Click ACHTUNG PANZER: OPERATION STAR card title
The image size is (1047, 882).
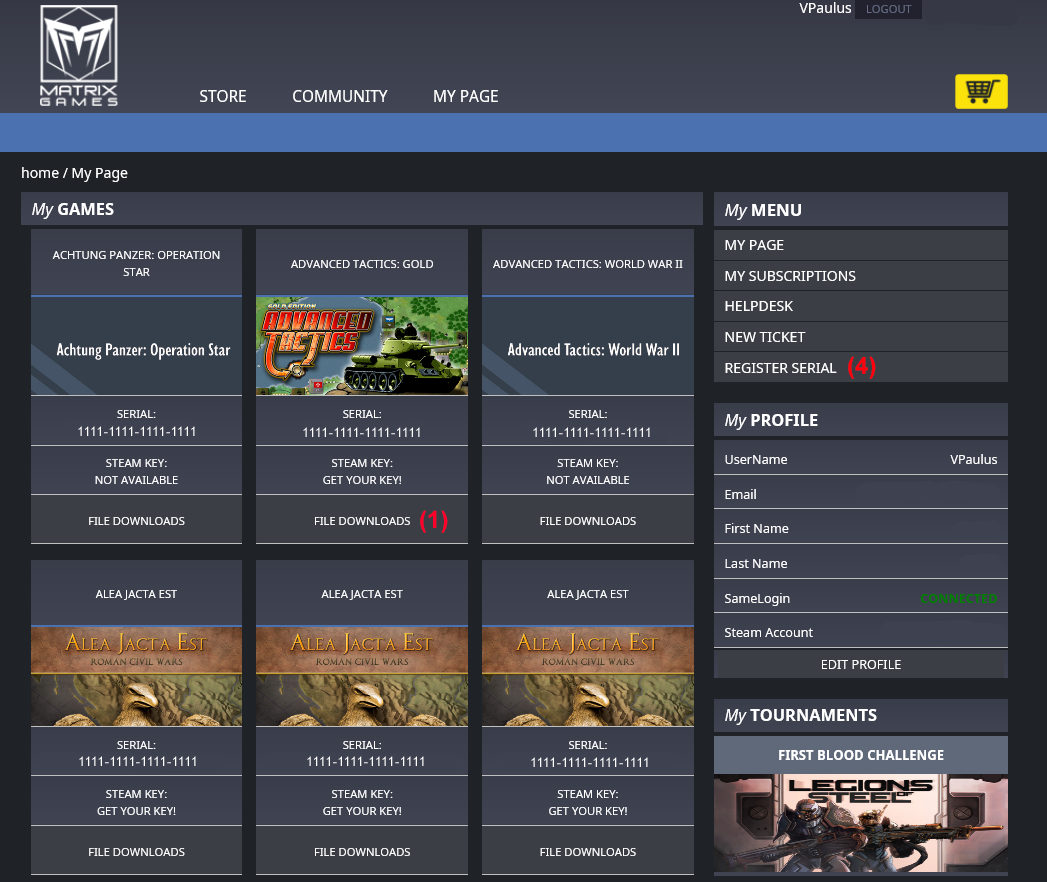(x=136, y=263)
